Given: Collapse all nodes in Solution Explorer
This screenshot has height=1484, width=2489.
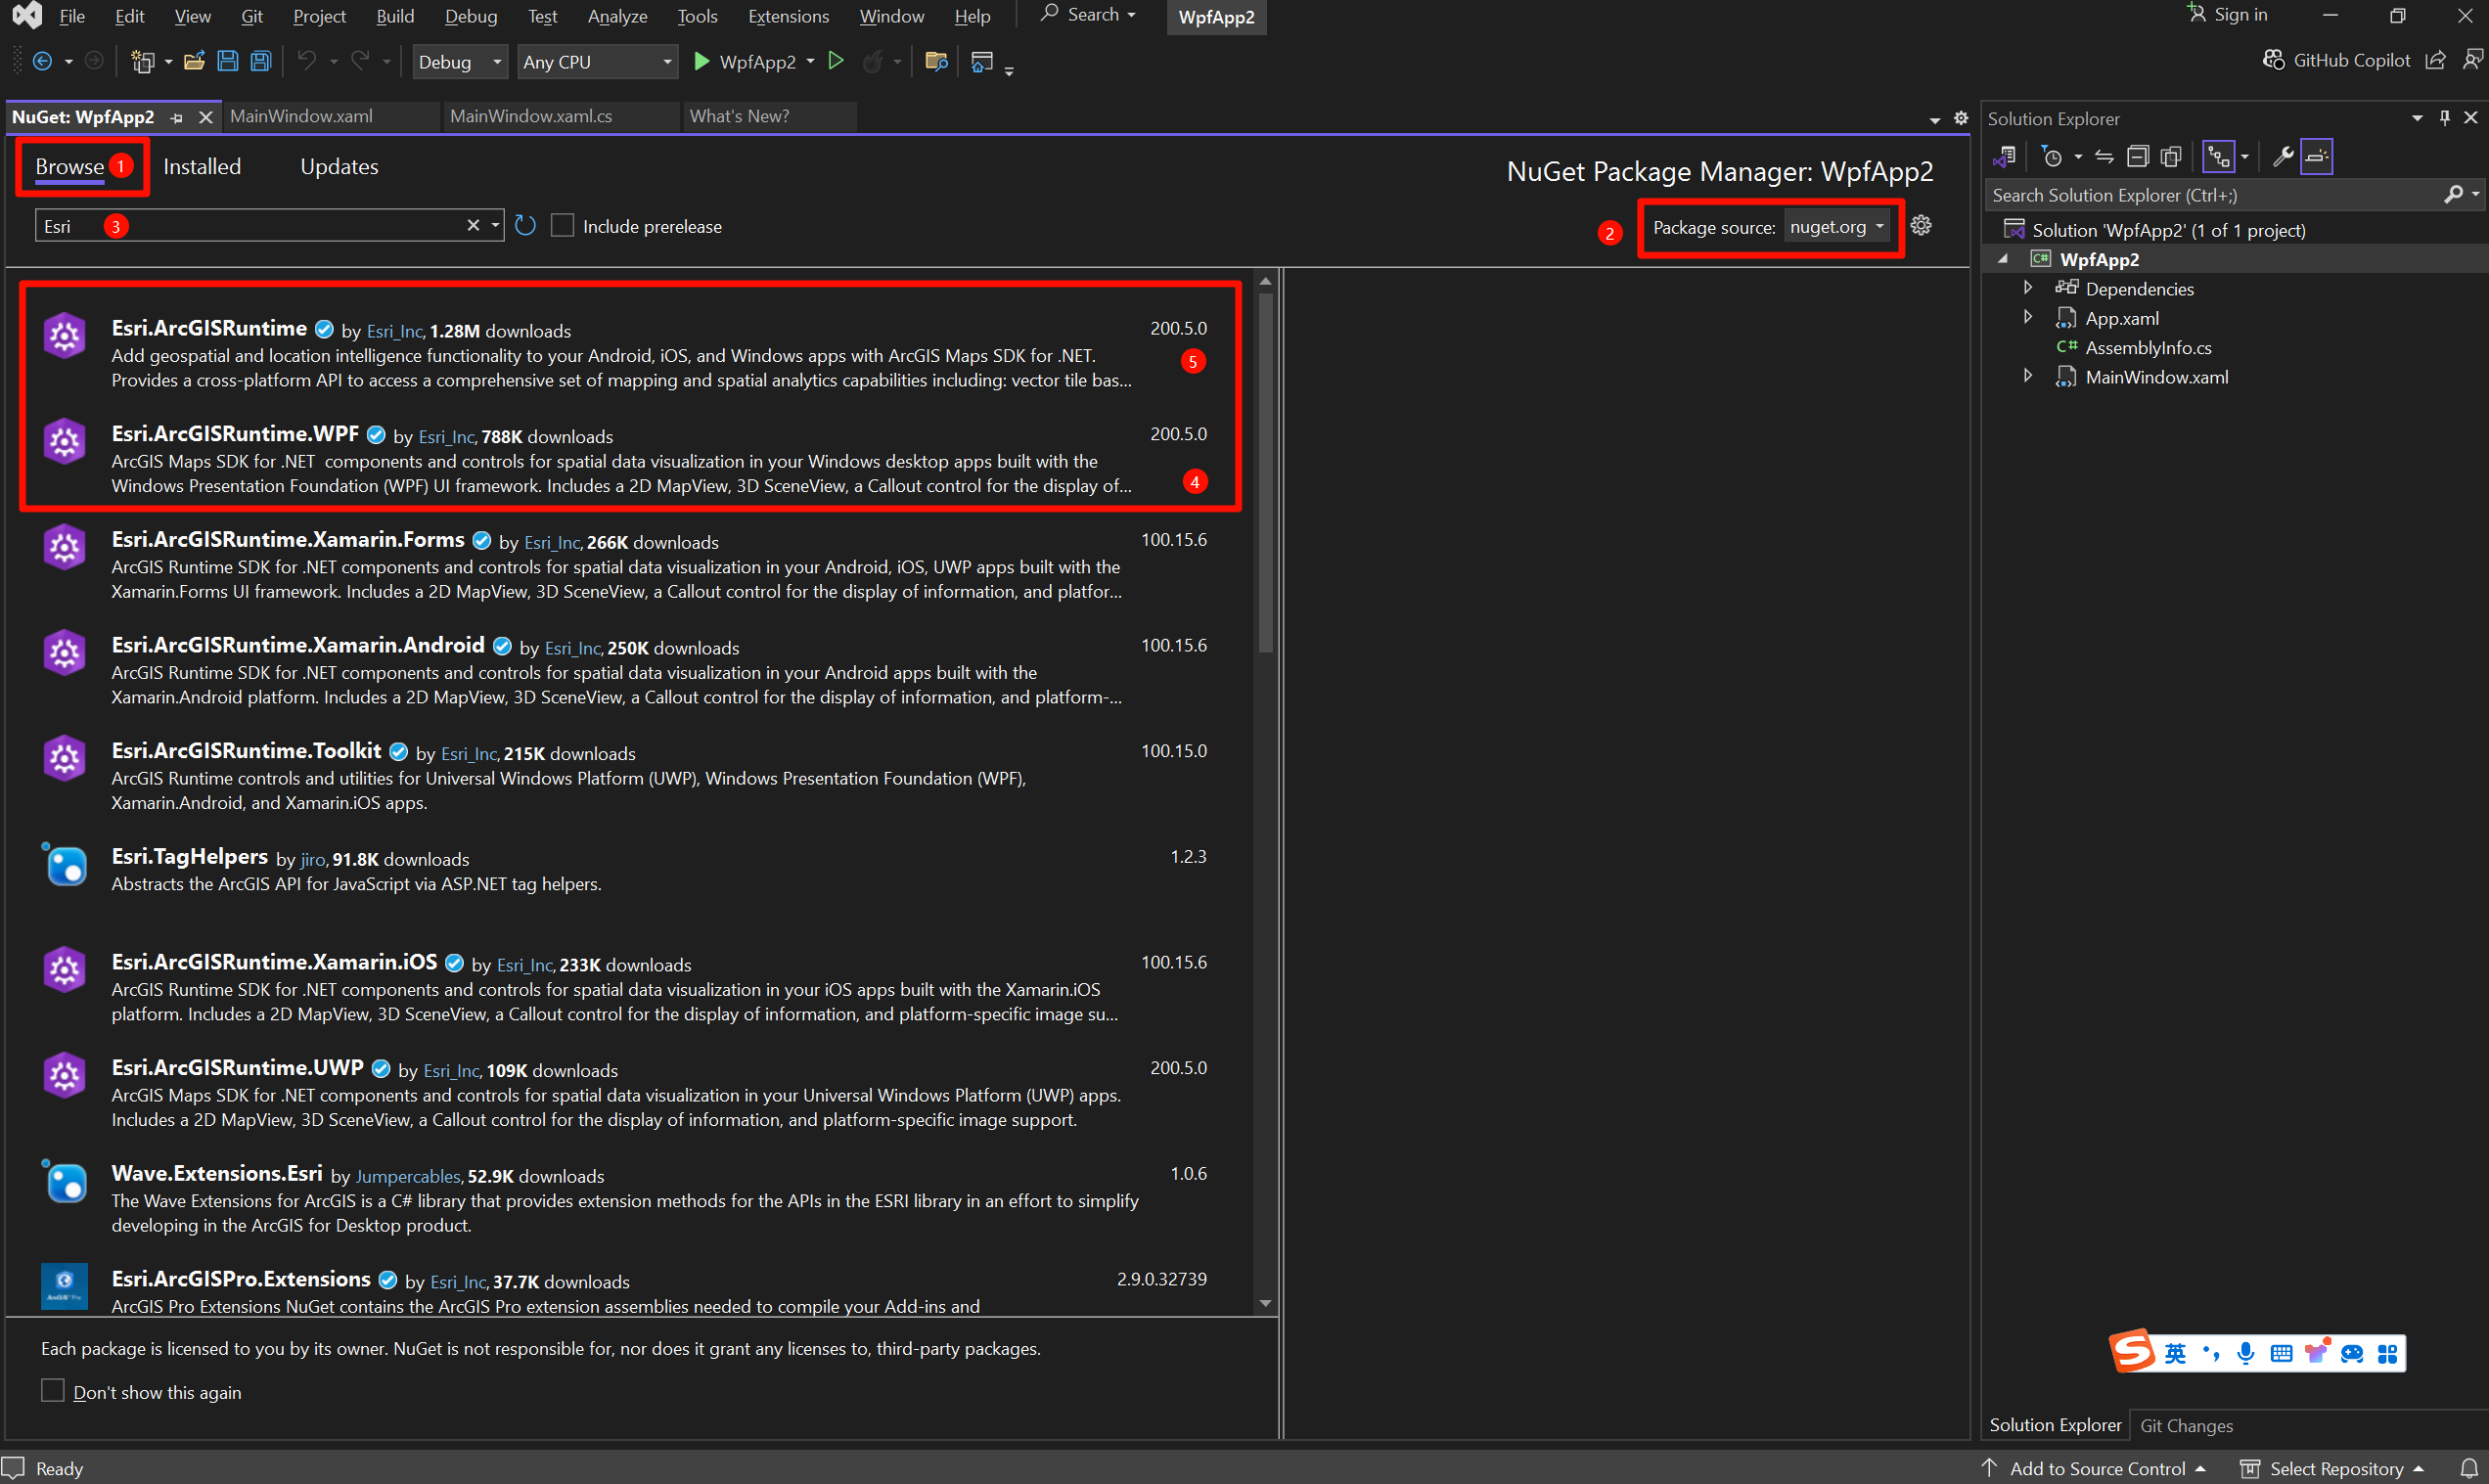Looking at the screenshot, I should [2137, 156].
